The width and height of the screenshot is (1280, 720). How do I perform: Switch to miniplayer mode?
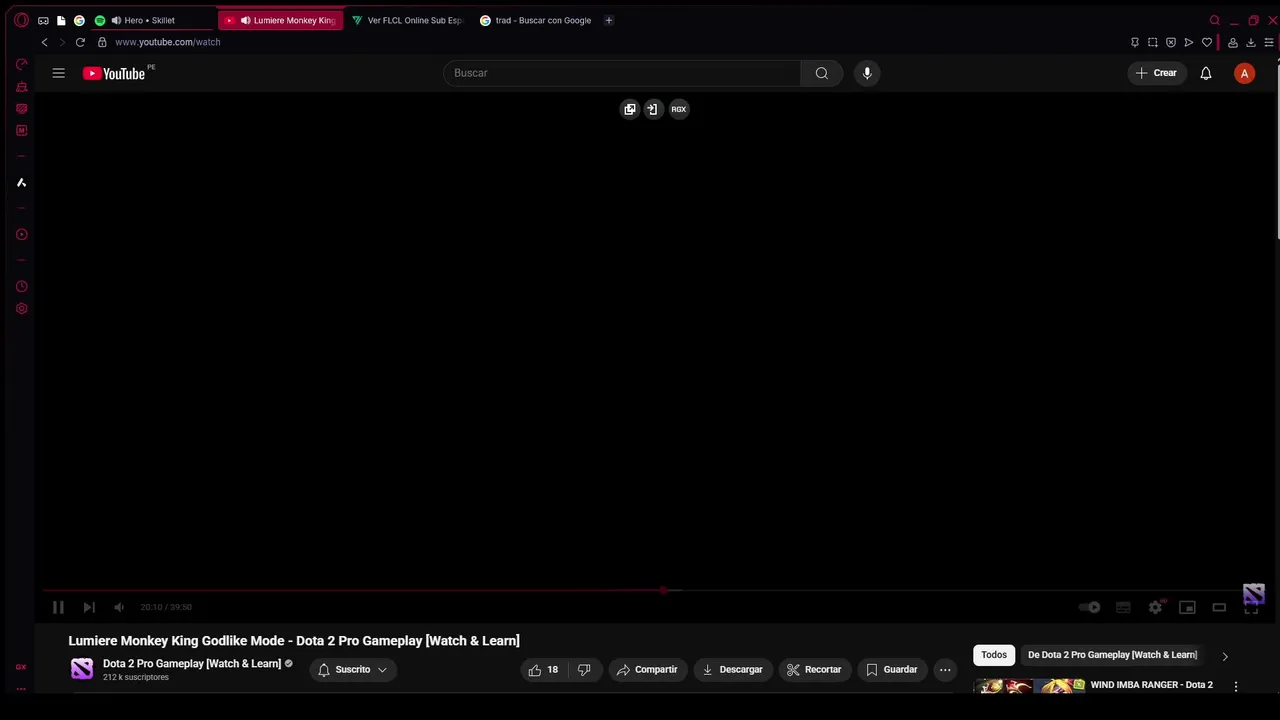coord(1187,607)
